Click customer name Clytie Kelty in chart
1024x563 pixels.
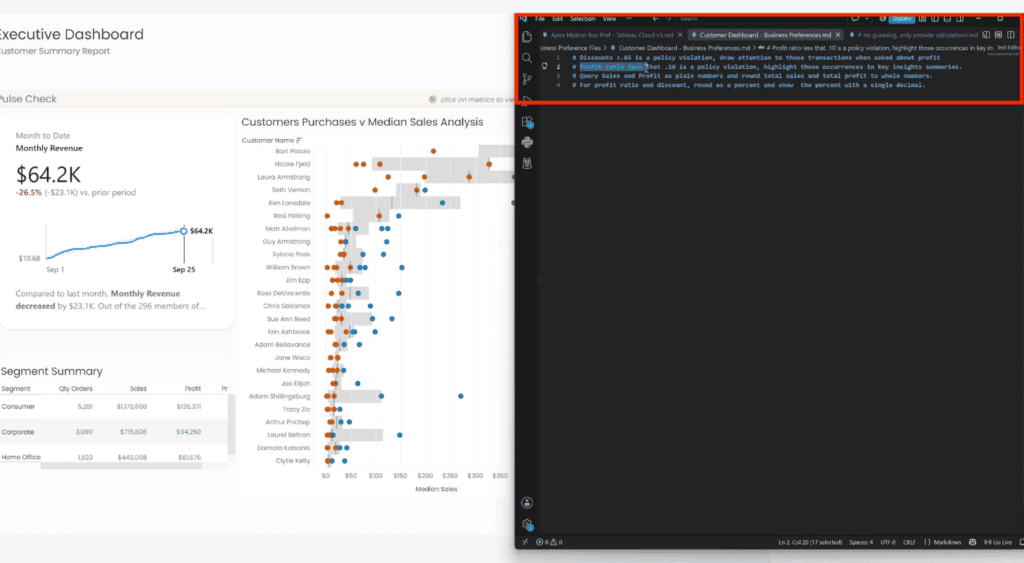click(293, 460)
